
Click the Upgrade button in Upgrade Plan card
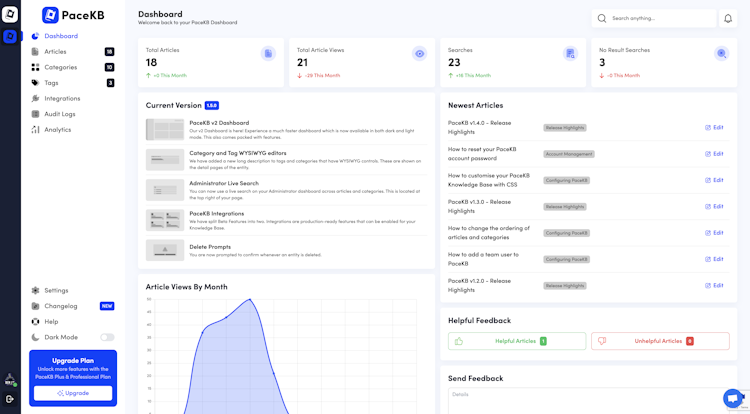pyautogui.click(x=73, y=393)
